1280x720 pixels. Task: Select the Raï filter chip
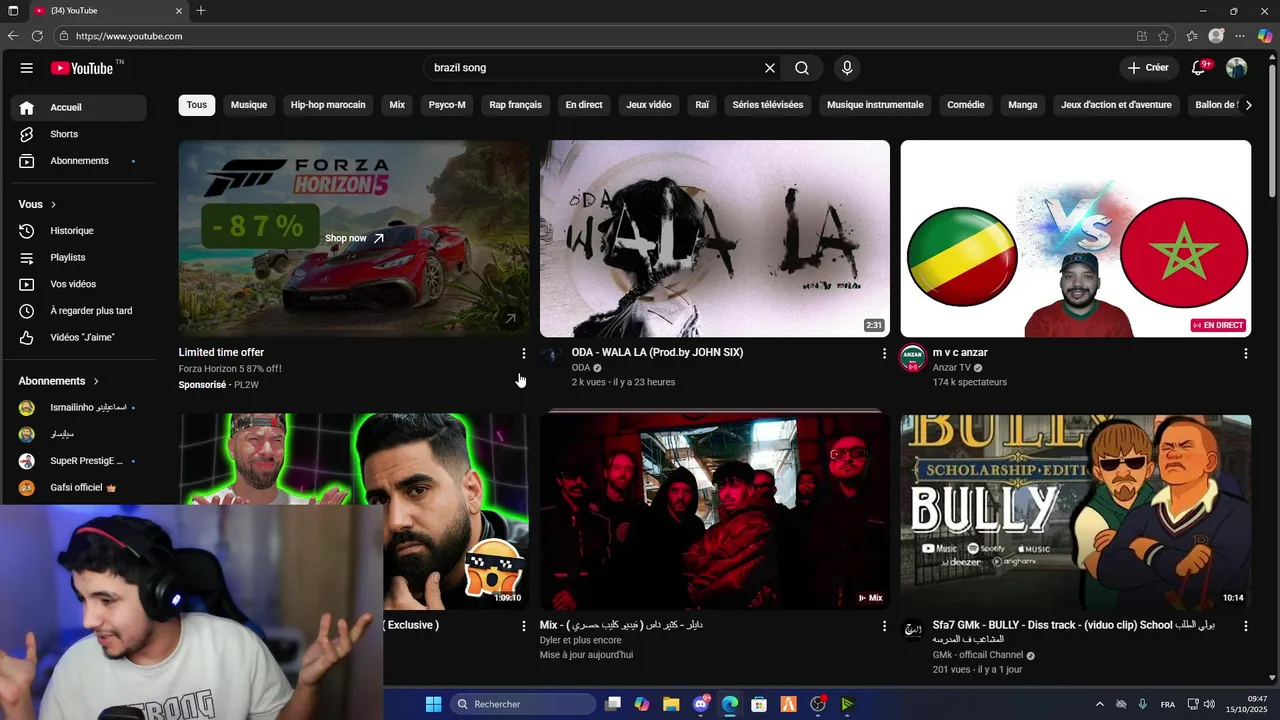pos(702,105)
